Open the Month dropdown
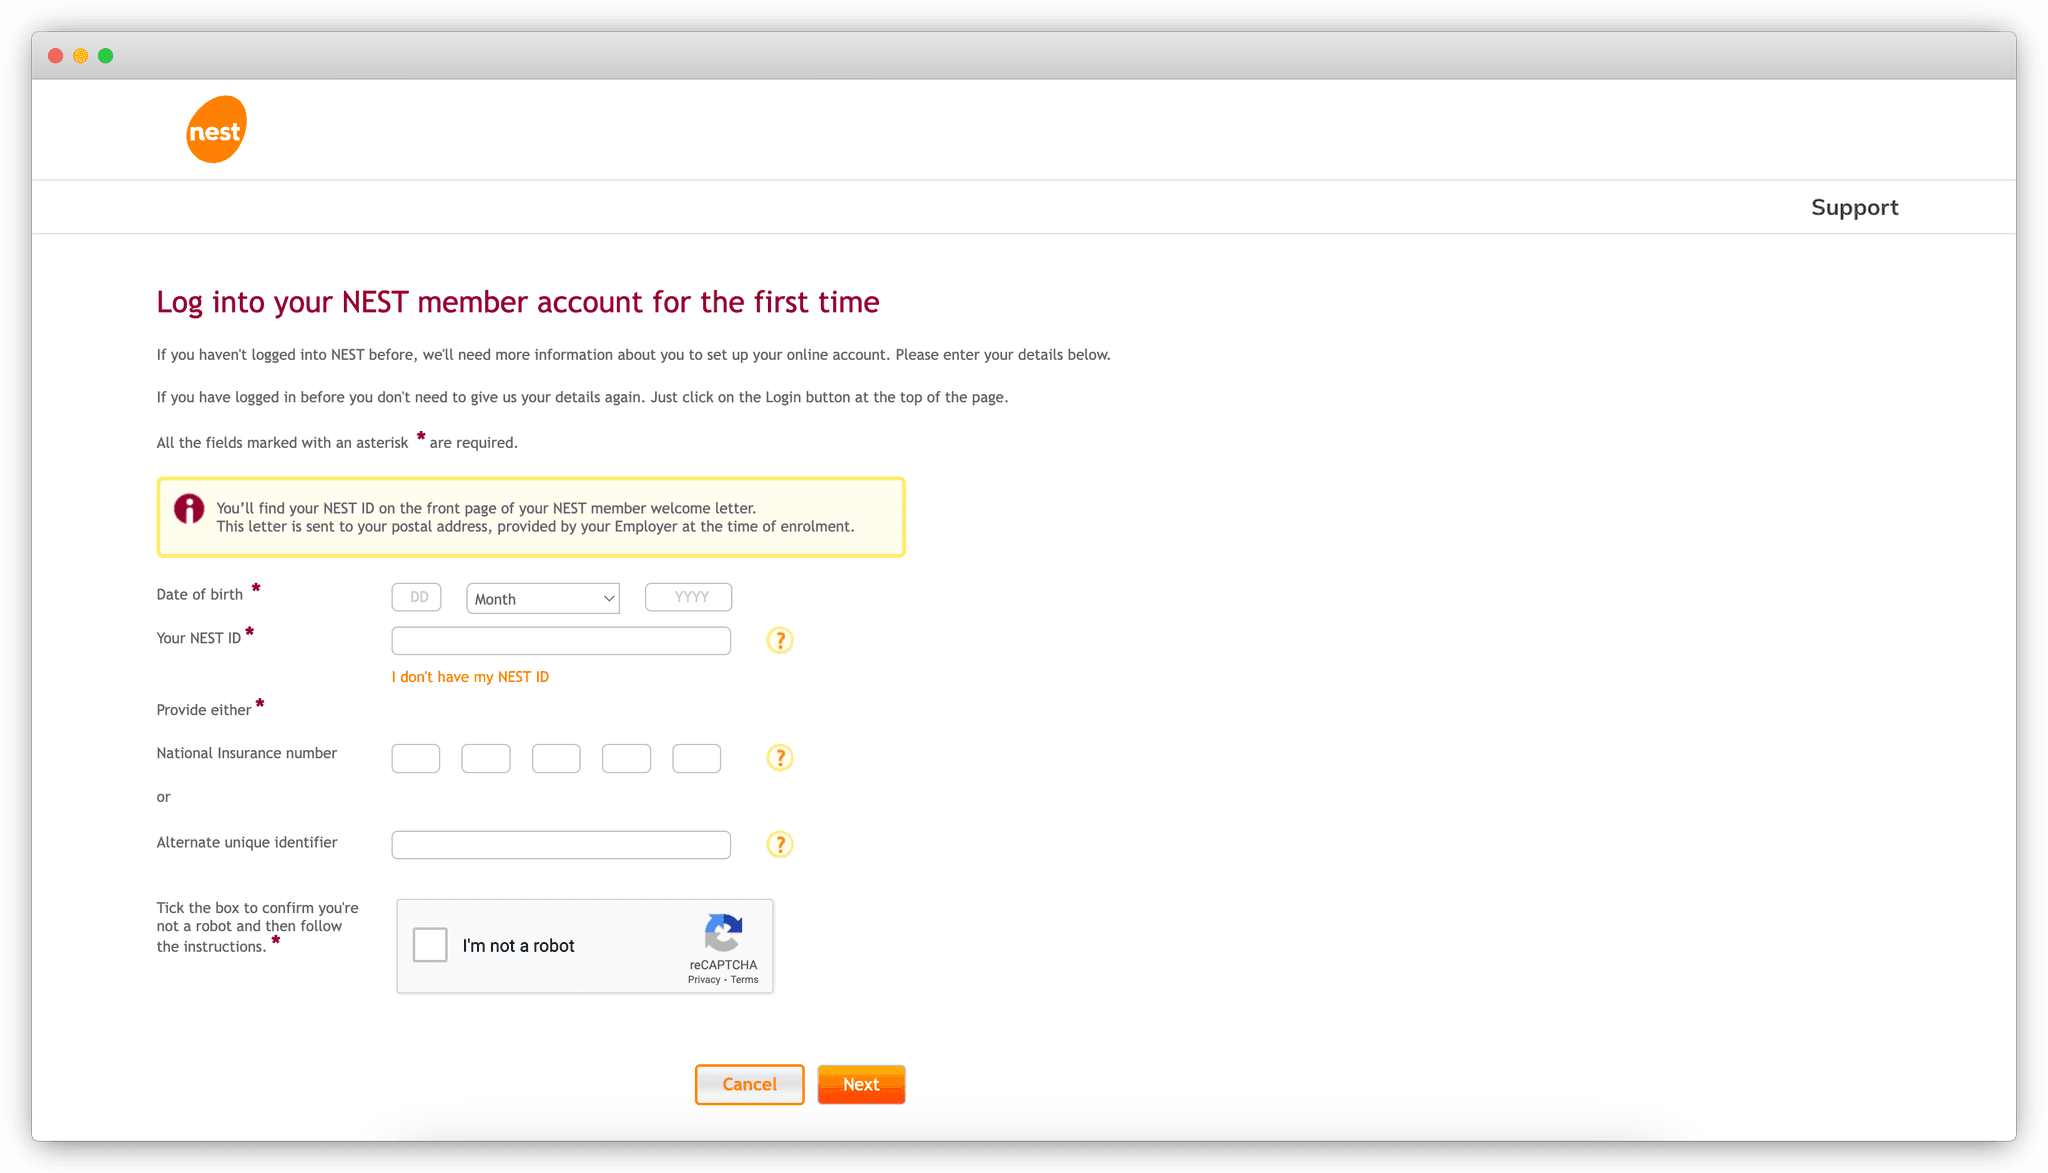Image resolution: width=2048 pixels, height=1173 pixels. click(542, 597)
